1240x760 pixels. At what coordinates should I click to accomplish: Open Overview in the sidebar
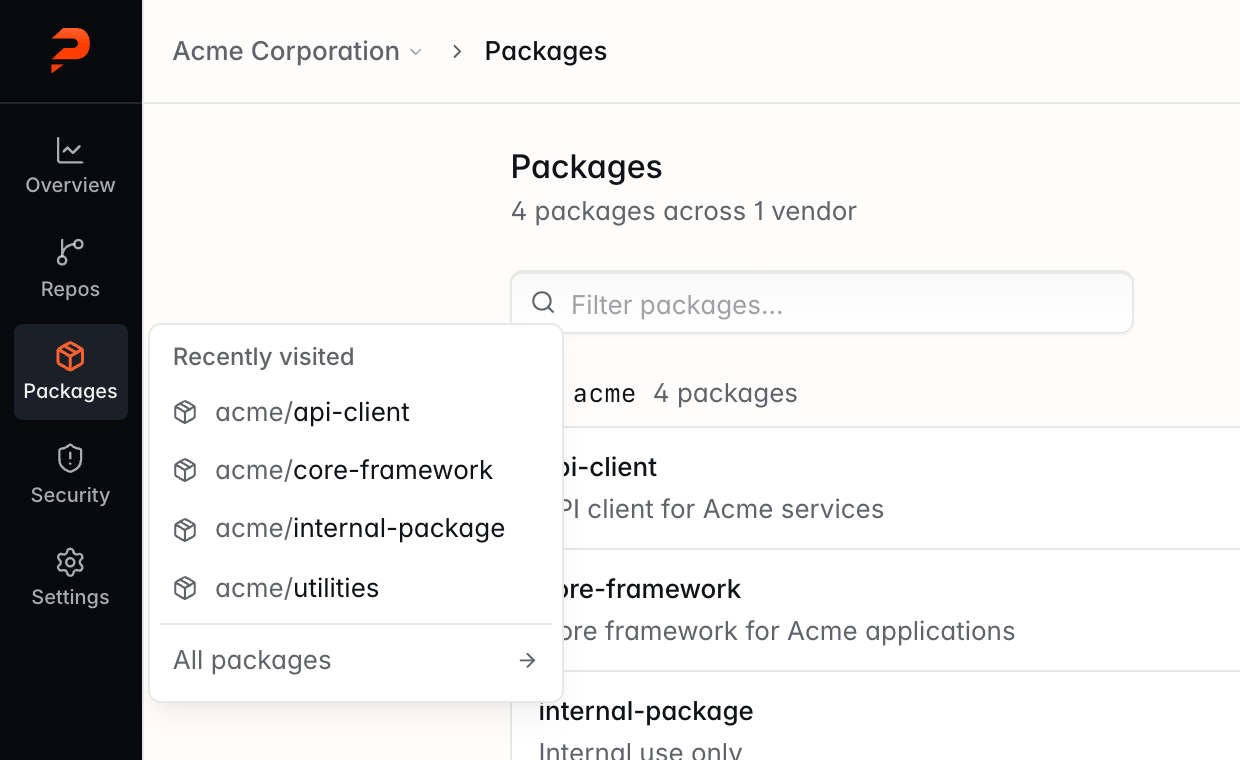[71, 166]
